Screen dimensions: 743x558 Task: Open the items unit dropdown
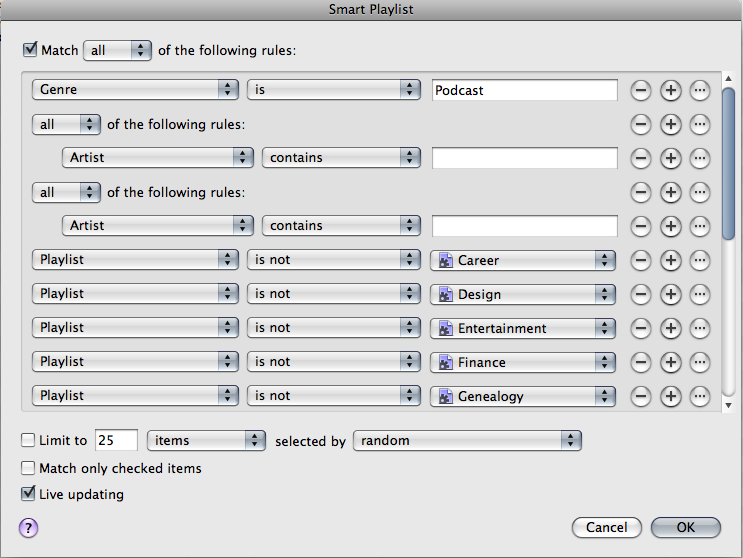(x=204, y=440)
